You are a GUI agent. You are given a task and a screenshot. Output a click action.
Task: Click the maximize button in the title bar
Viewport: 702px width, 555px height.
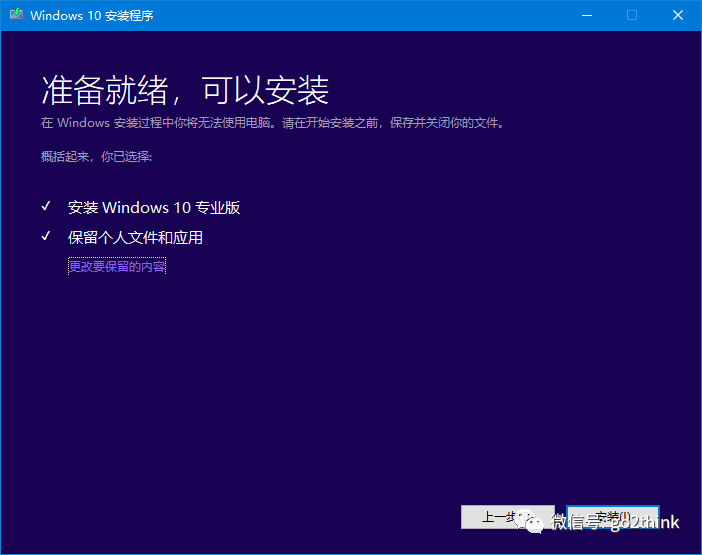632,15
